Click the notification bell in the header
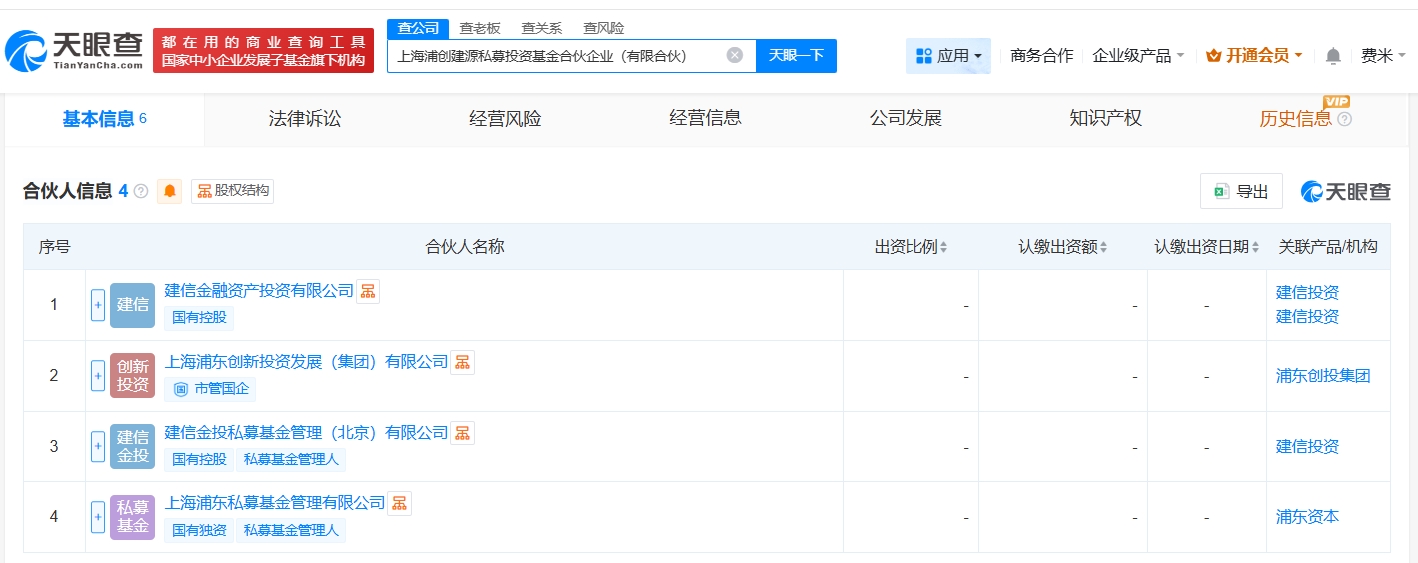Screen dimensions: 1418x563 (1332, 56)
